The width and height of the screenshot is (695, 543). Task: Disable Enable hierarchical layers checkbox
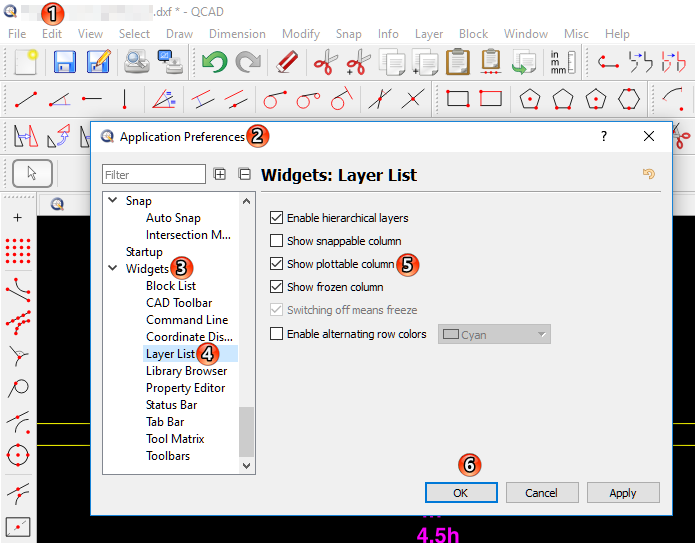pos(277,218)
